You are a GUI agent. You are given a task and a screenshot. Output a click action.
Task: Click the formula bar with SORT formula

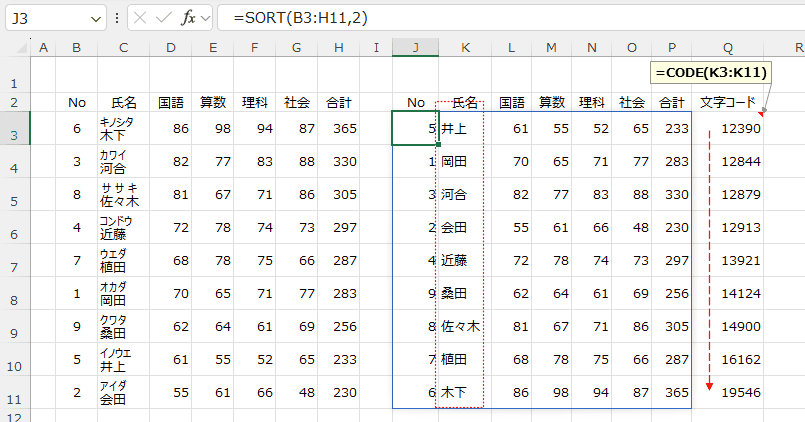point(500,18)
